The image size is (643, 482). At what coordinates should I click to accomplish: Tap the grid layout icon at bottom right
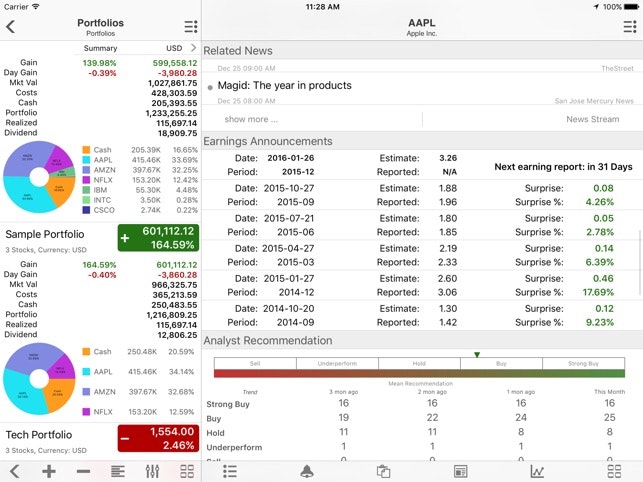pyautogui.click(x=614, y=471)
